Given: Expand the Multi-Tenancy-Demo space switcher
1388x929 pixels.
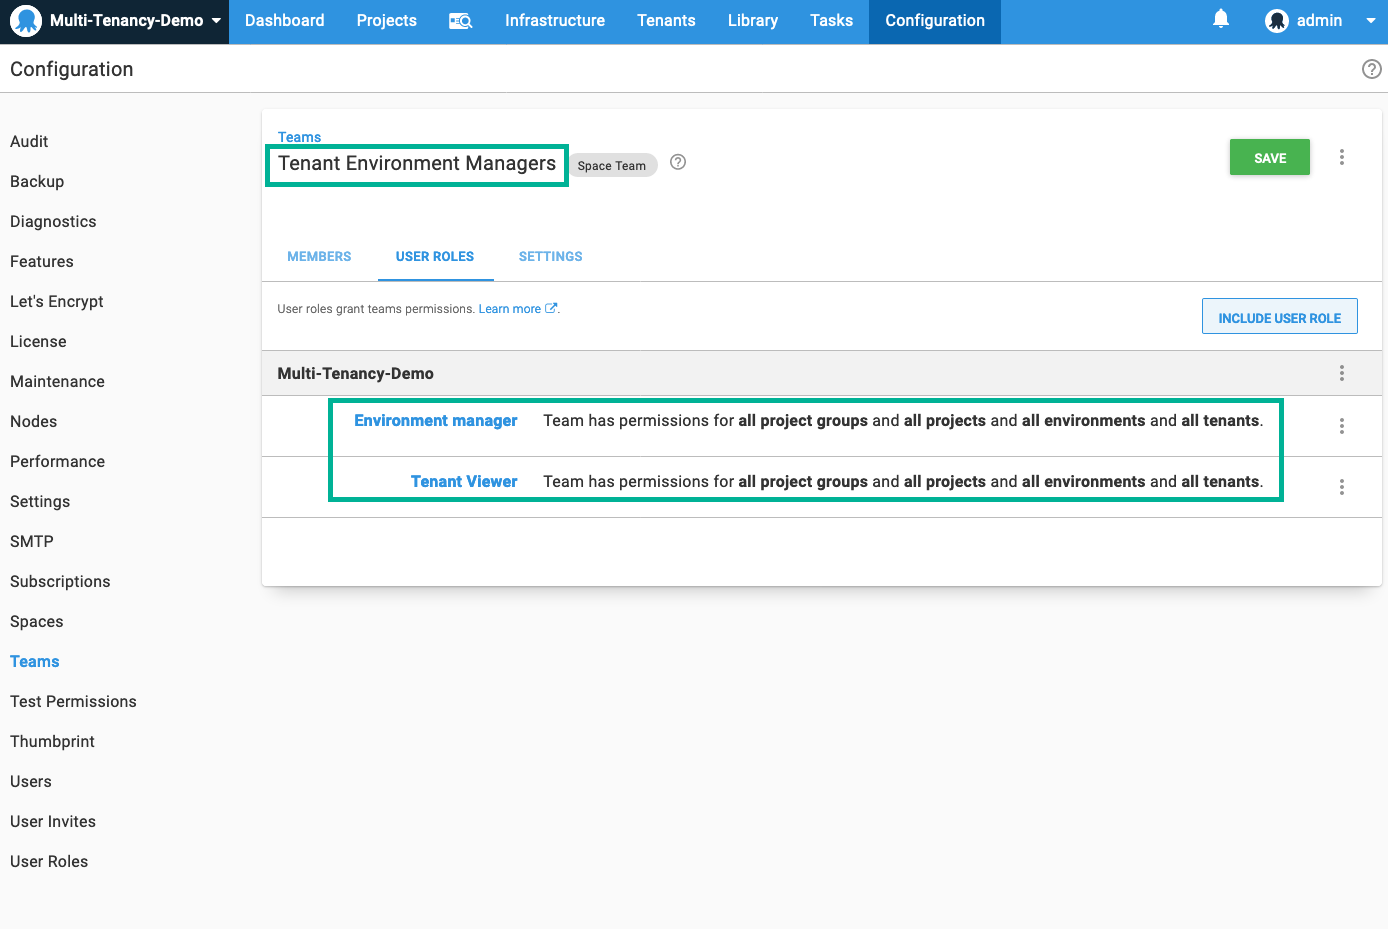Looking at the screenshot, I should pyautogui.click(x=216, y=21).
